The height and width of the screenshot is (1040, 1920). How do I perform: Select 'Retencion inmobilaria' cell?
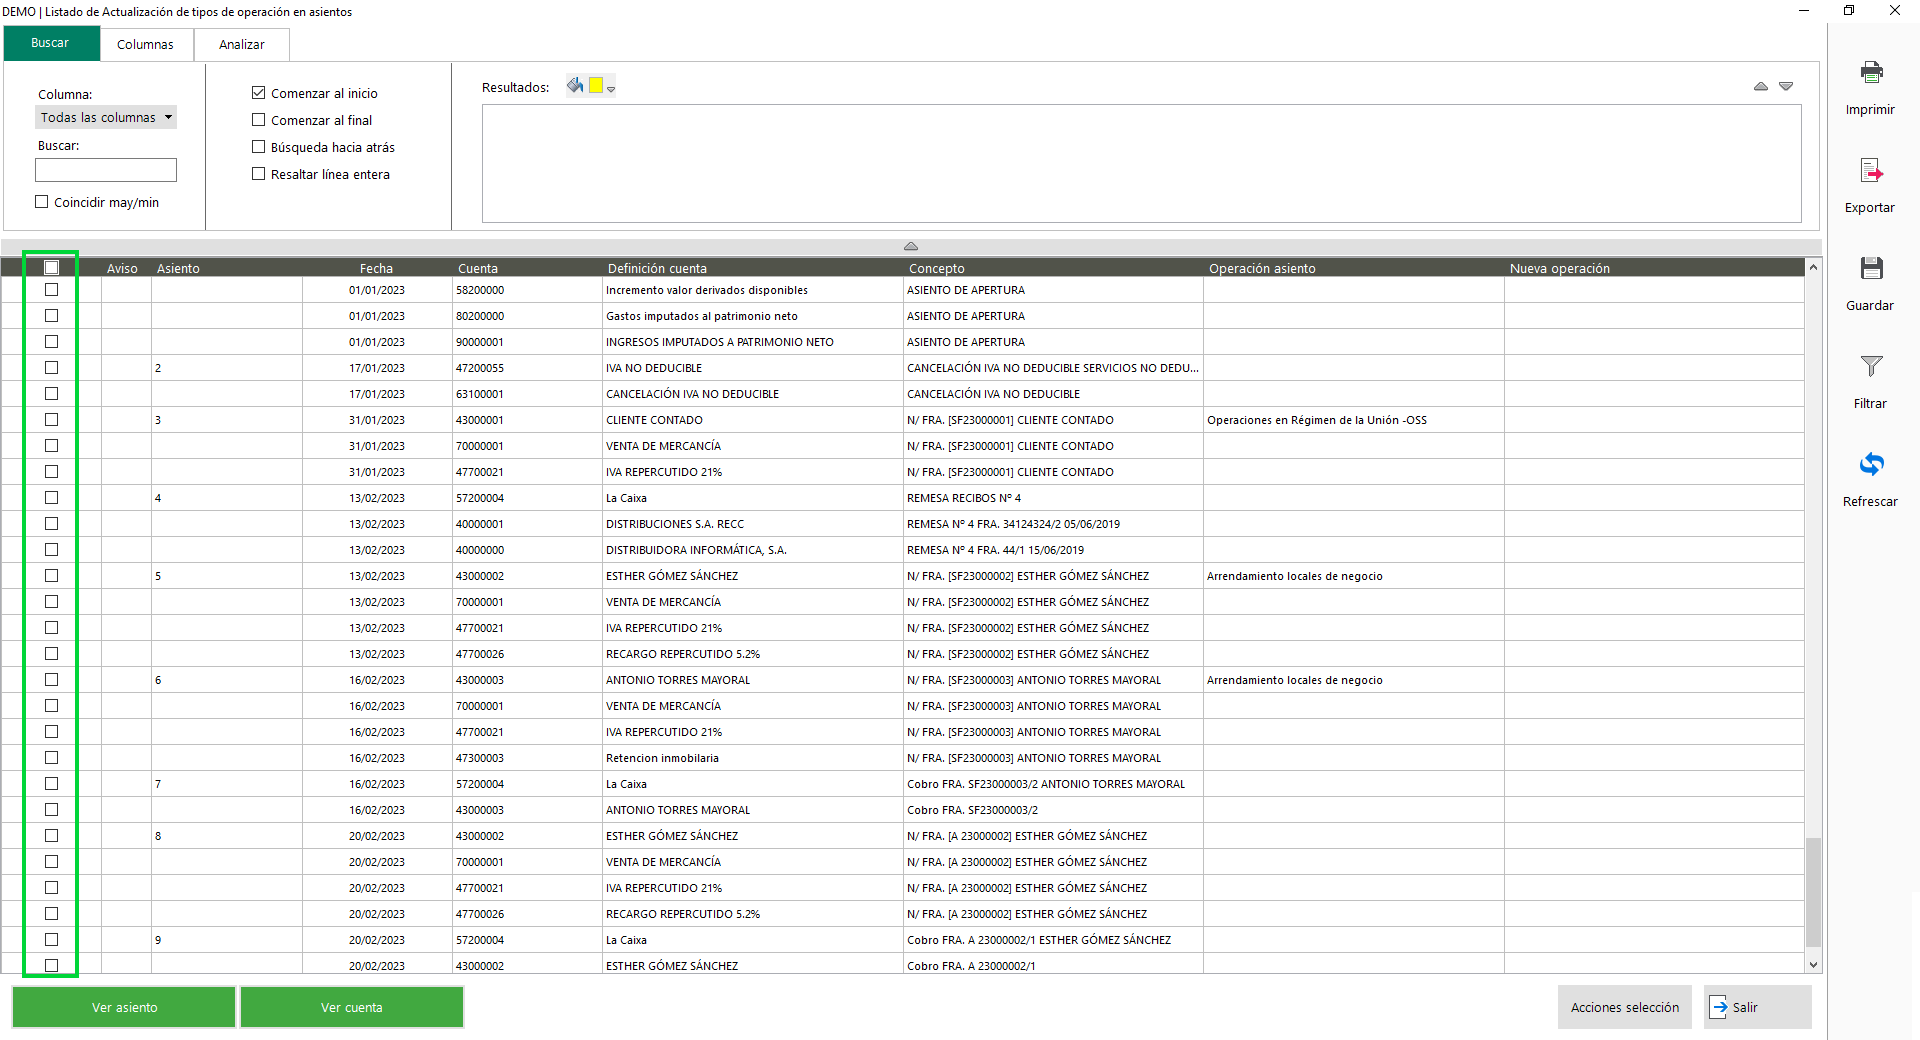point(753,758)
